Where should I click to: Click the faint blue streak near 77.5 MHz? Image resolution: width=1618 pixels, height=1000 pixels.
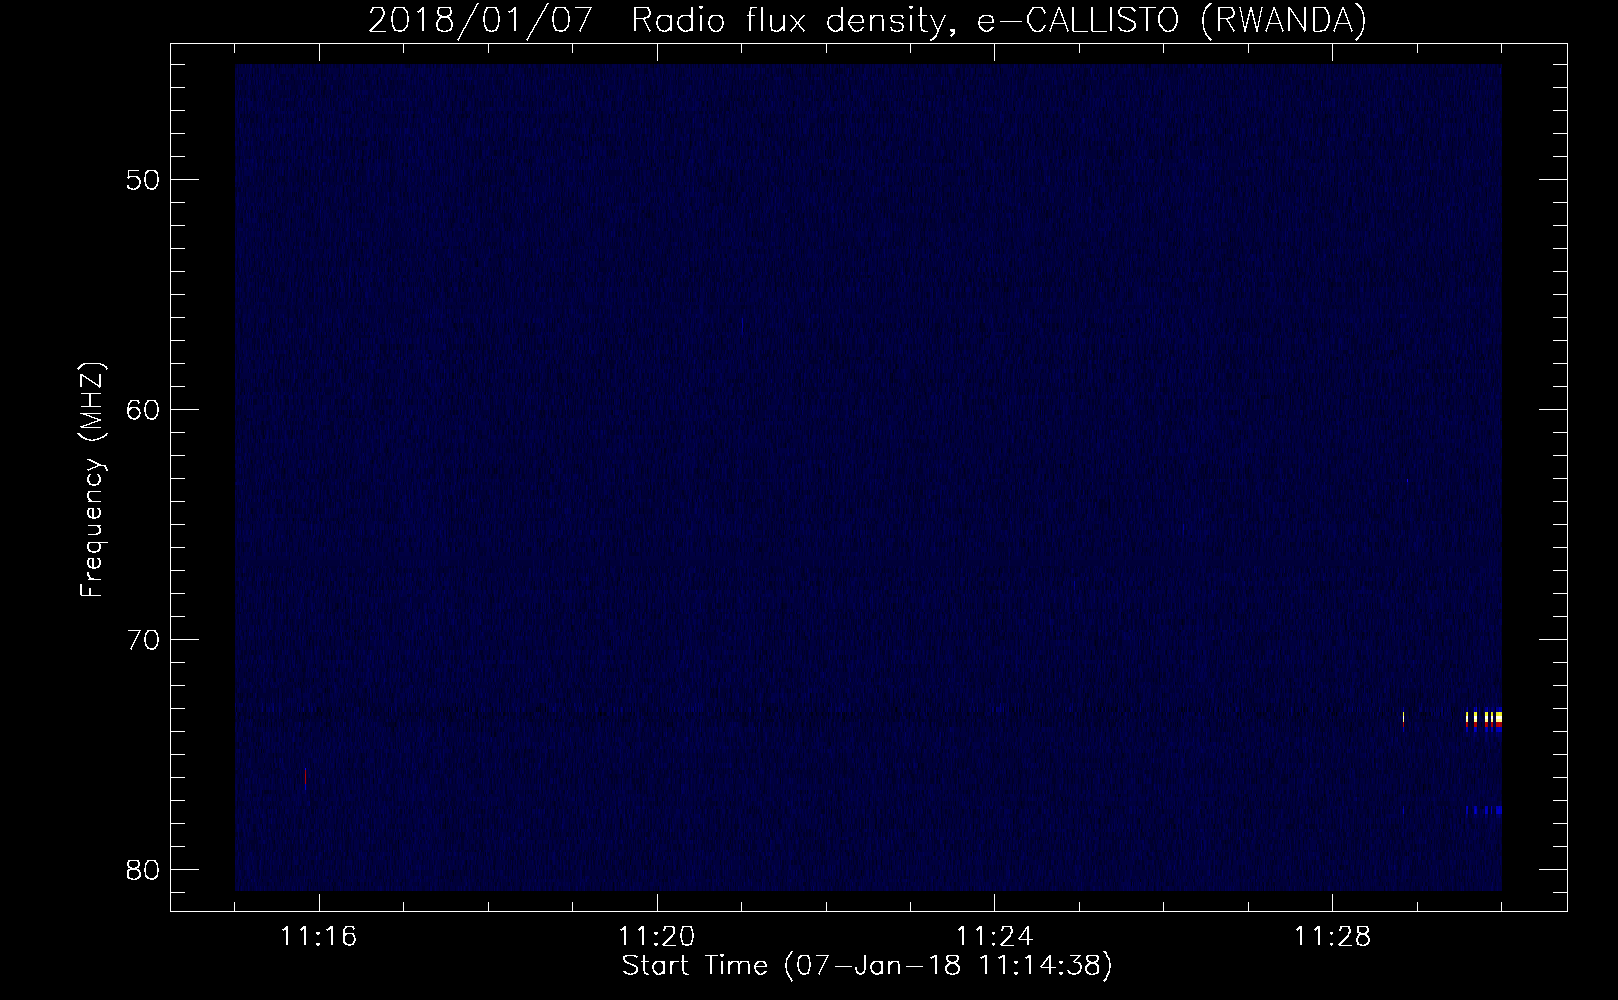1484,810
